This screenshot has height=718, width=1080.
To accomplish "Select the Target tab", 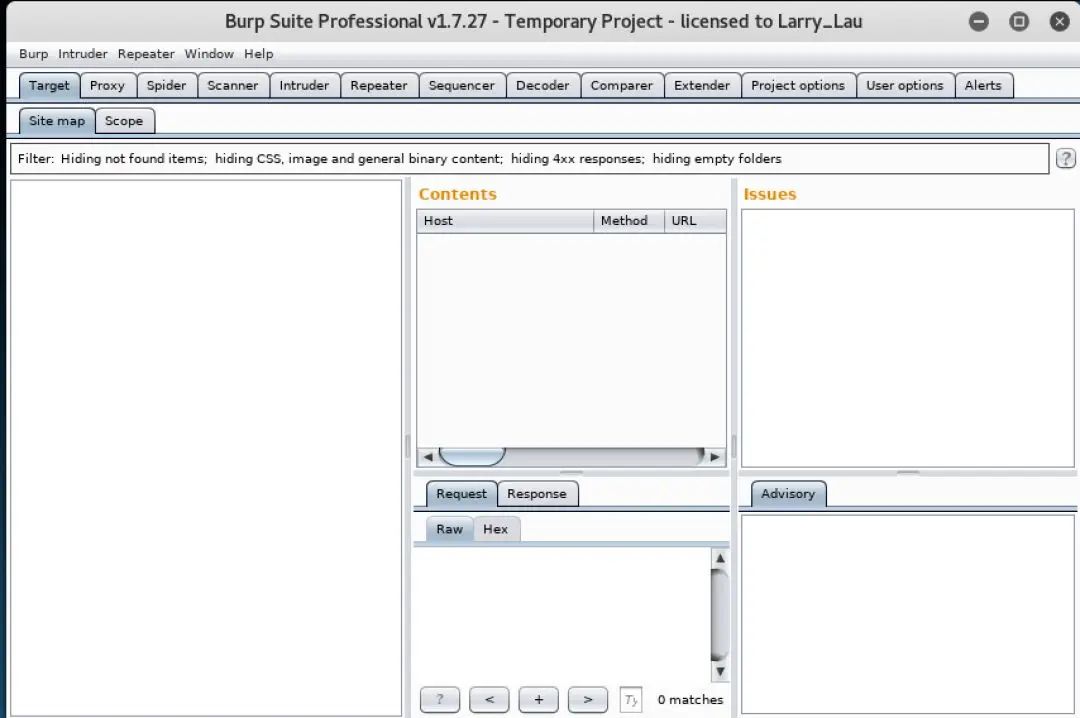I will (49, 85).
